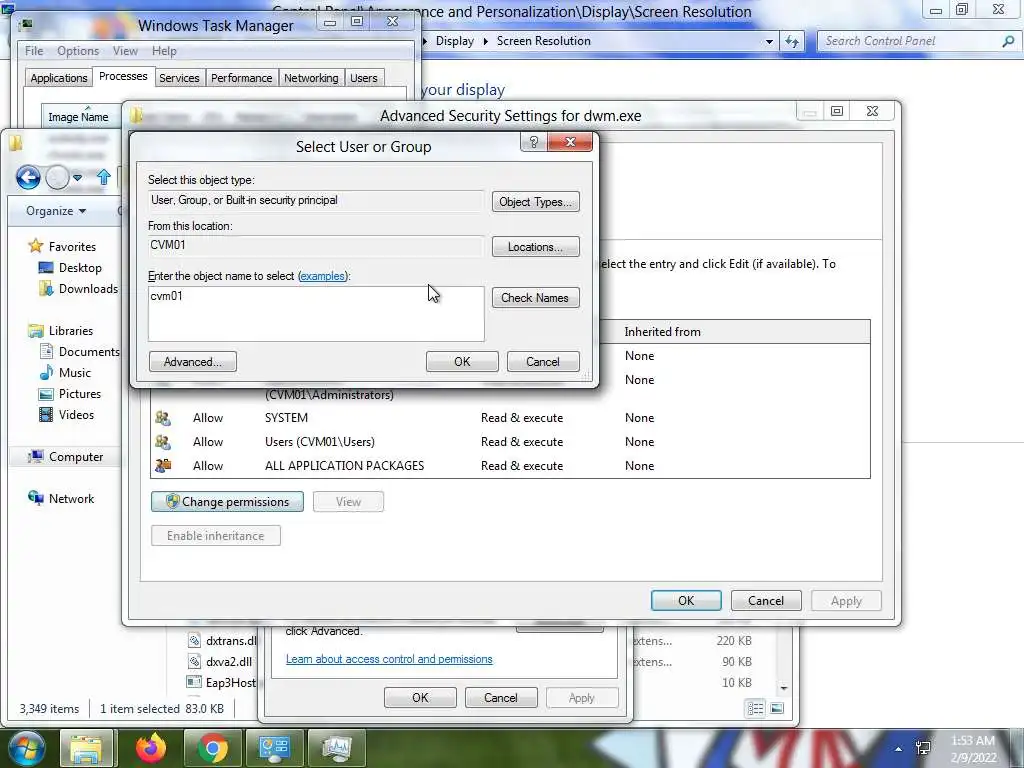Switch to the Applications tab in Task Manager
This screenshot has height=768, width=1024.
(59, 78)
